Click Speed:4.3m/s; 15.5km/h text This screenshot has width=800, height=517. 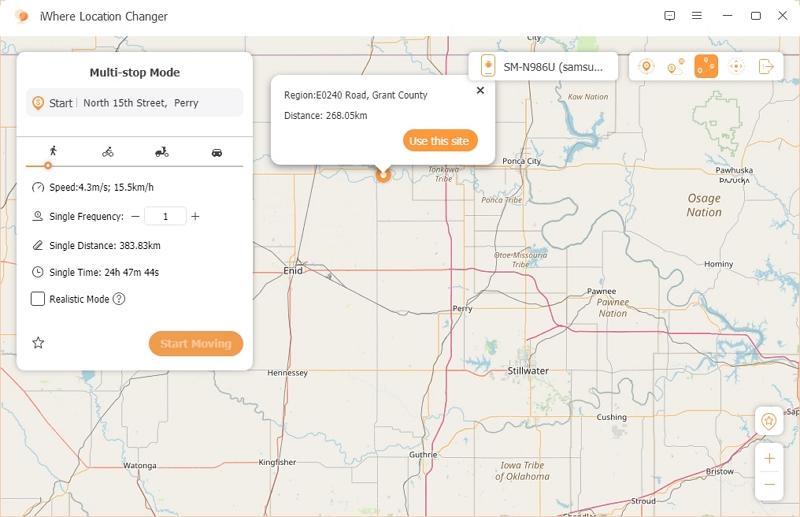tap(102, 187)
